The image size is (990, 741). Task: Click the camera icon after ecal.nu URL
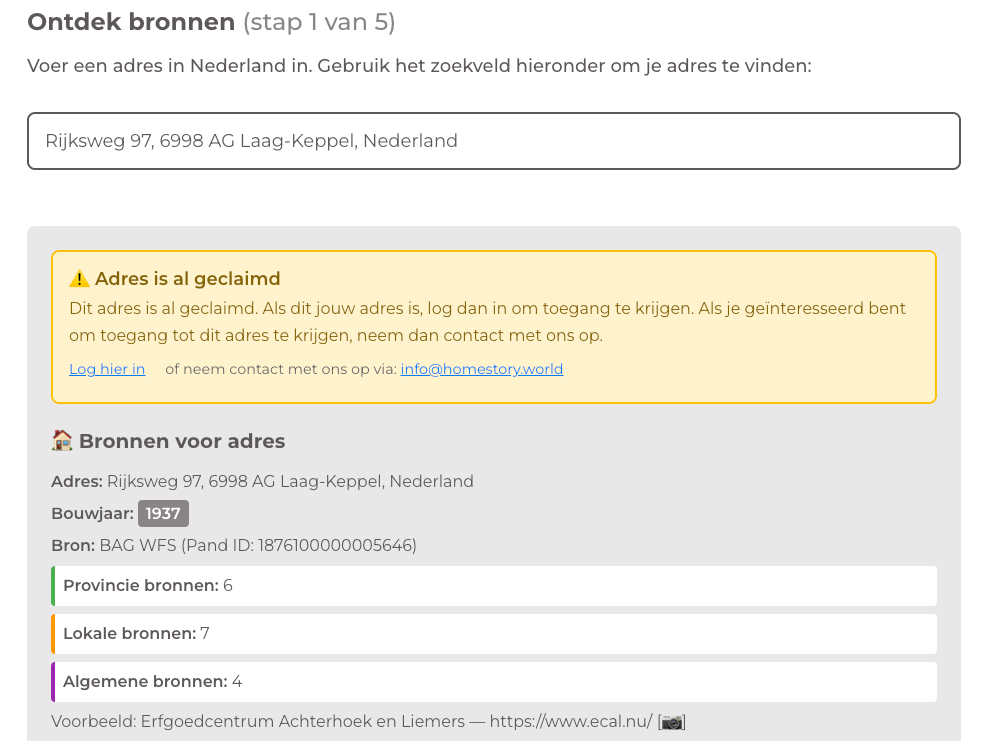(x=672, y=721)
